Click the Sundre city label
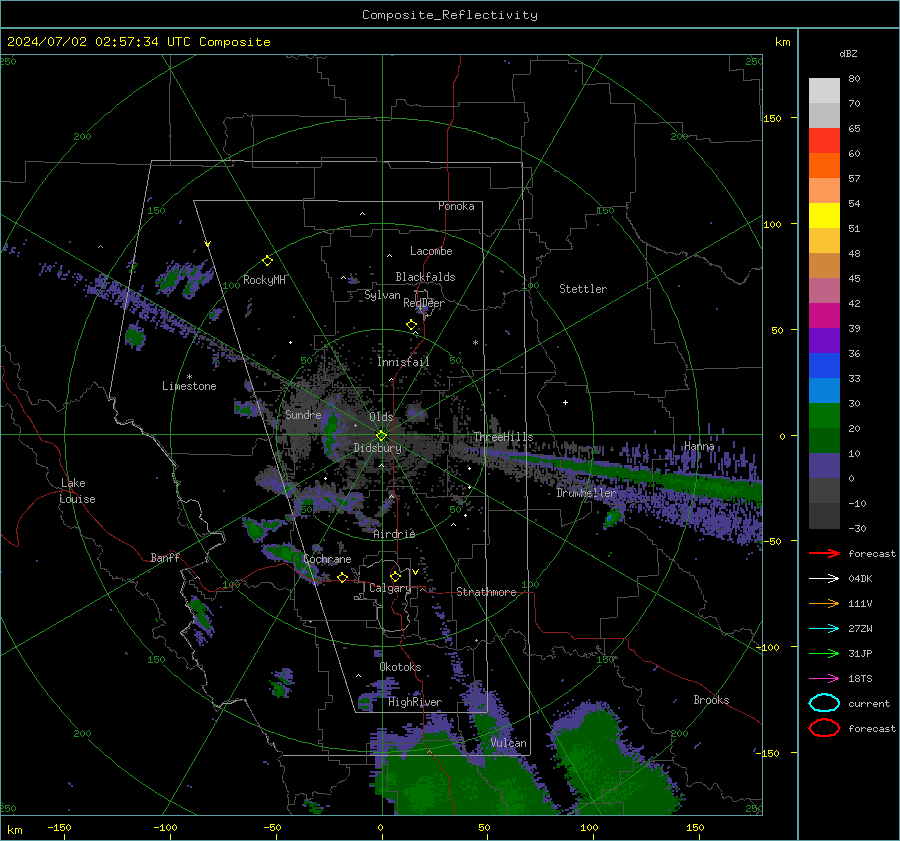900x841 pixels. coord(303,414)
